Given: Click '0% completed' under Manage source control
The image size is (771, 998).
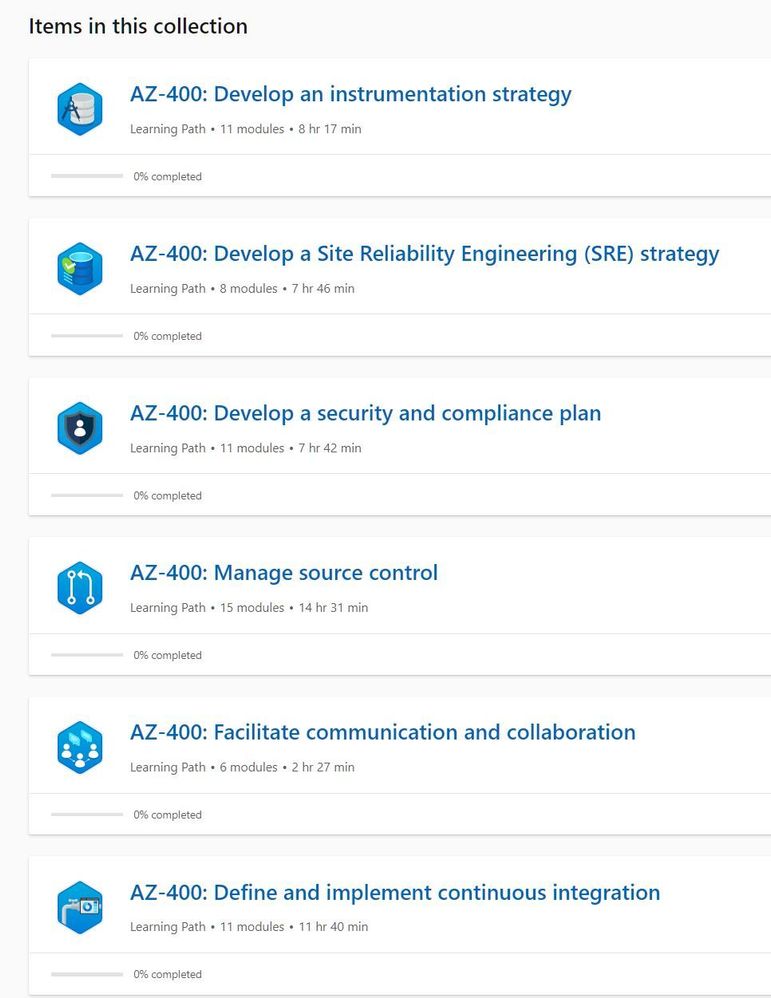Looking at the screenshot, I should 167,656.
